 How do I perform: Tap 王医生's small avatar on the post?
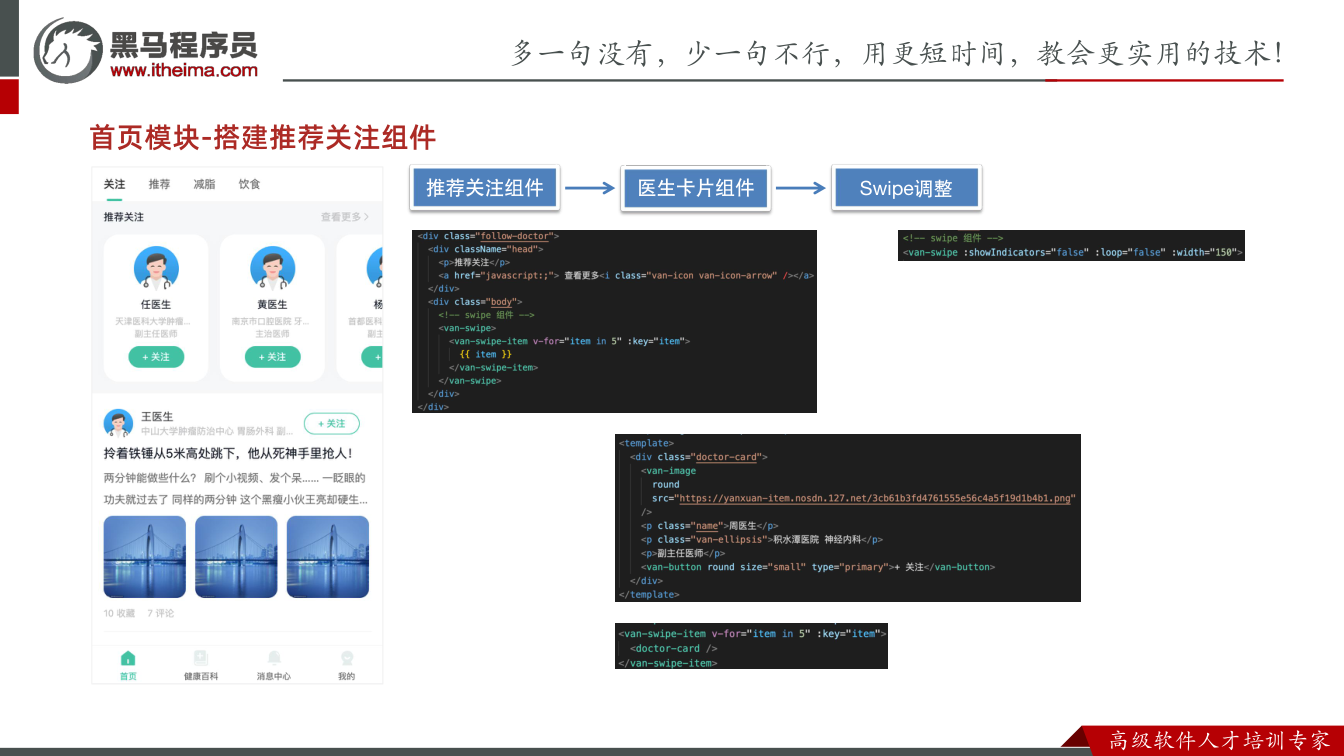118,423
